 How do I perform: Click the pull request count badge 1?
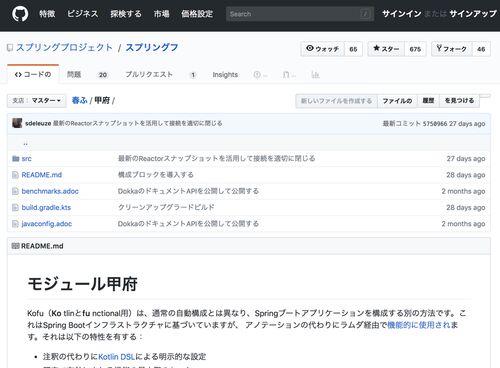click(193, 75)
